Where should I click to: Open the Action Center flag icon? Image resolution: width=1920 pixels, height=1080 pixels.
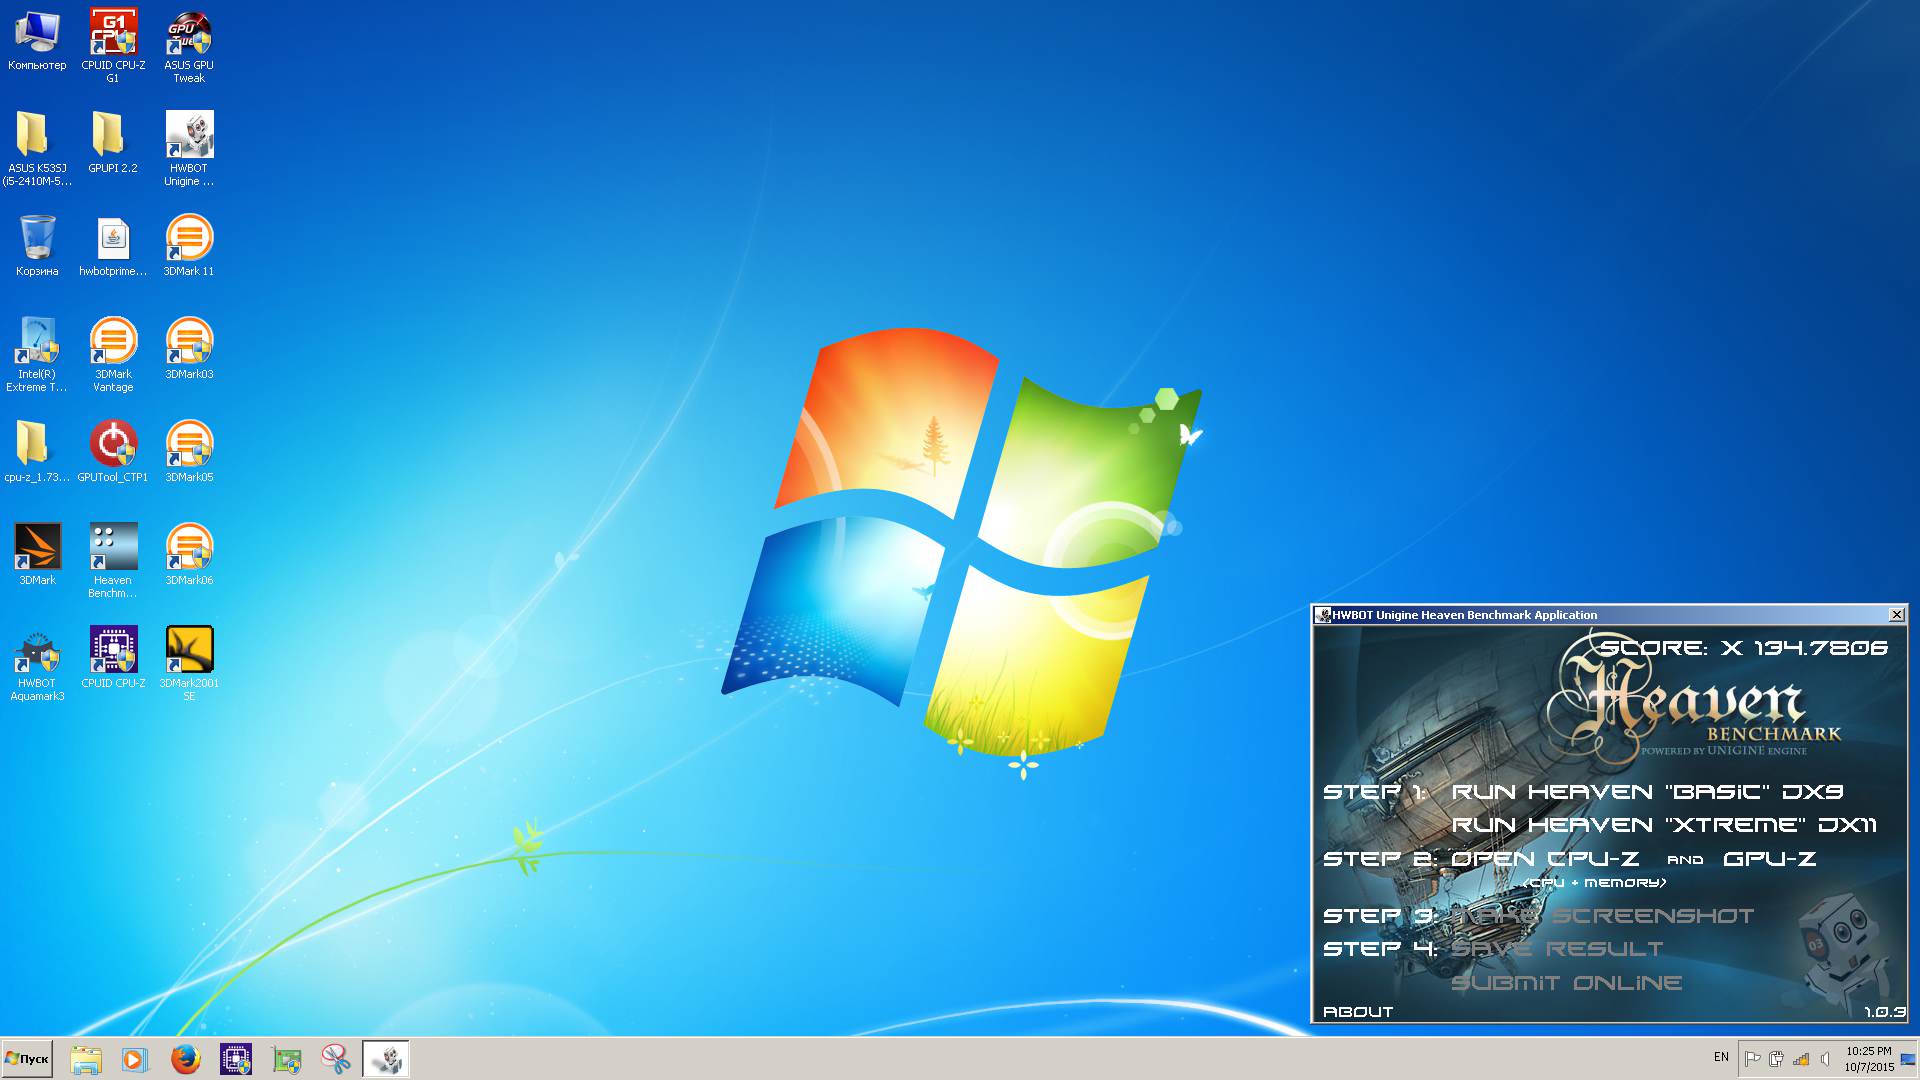click(x=1752, y=1059)
